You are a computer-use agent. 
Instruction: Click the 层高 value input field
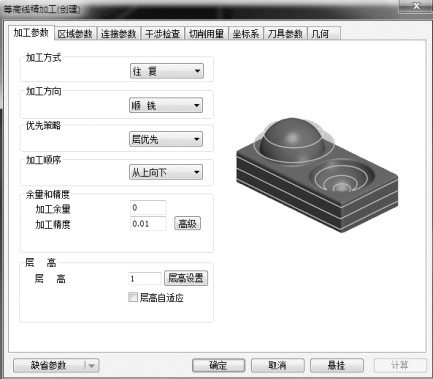(145, 278)
